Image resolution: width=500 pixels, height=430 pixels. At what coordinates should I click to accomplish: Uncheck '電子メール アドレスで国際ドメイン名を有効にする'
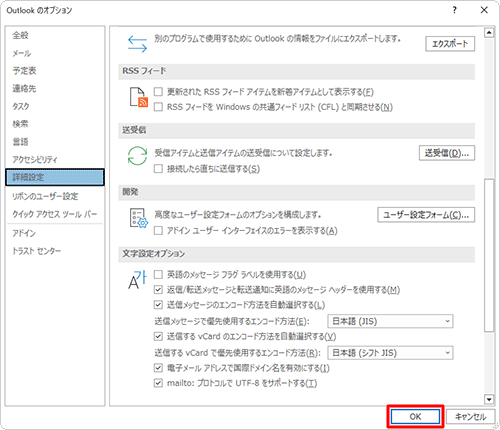coord(158,368)
